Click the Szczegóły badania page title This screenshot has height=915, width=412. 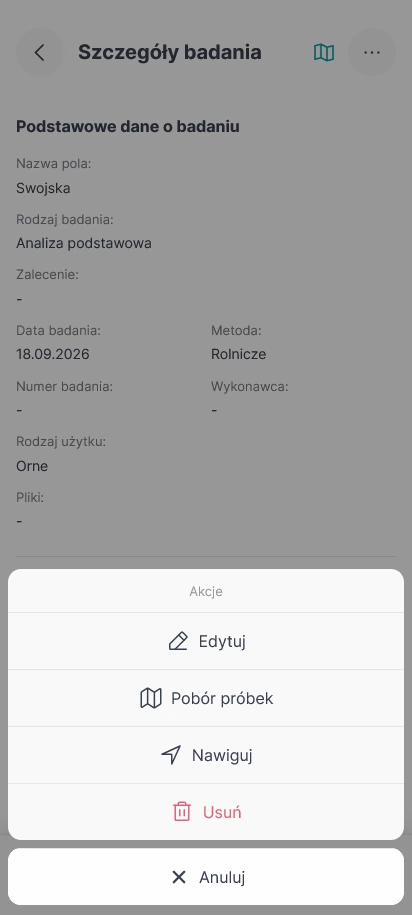[170, 53]
